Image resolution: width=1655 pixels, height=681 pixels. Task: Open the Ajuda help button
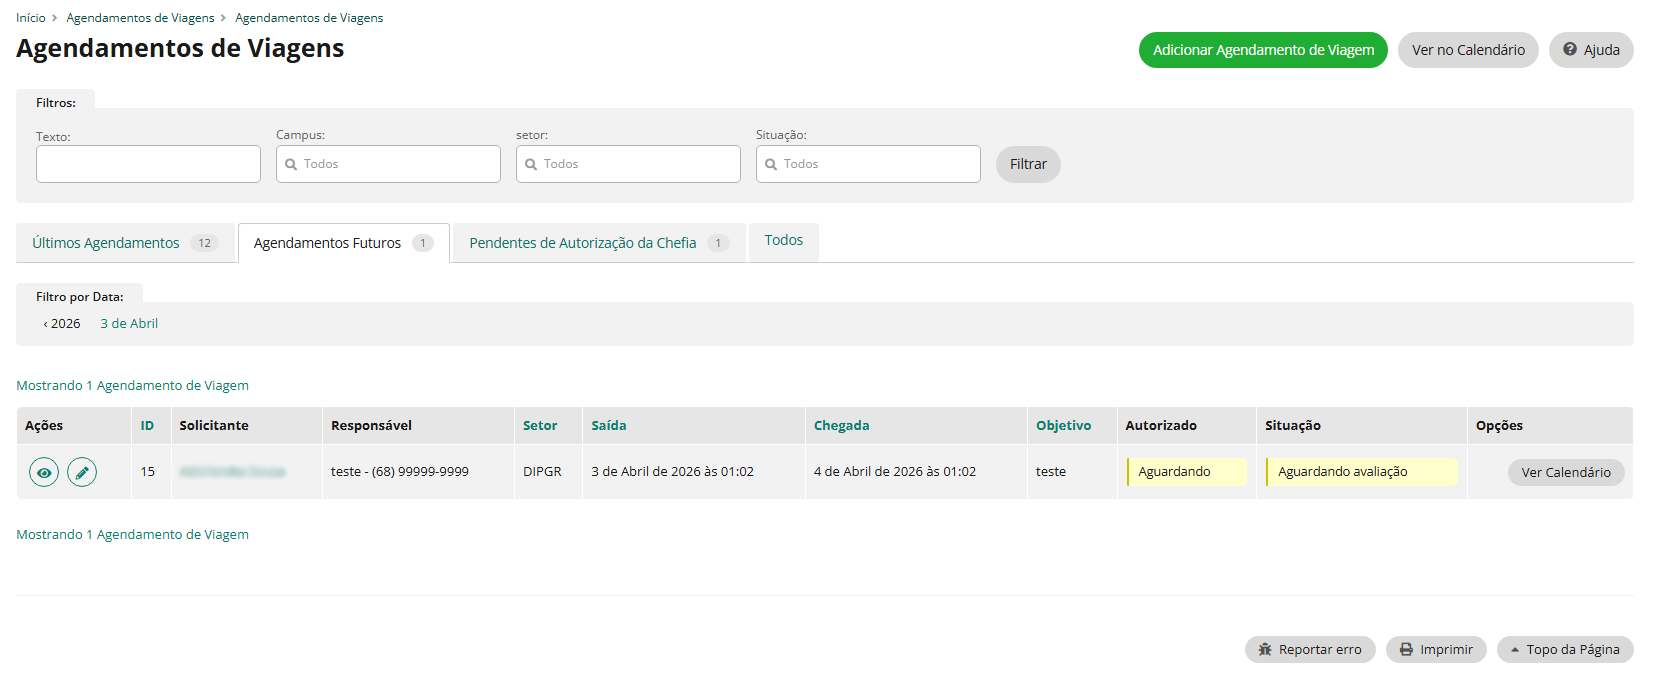tap(1590, 50)
